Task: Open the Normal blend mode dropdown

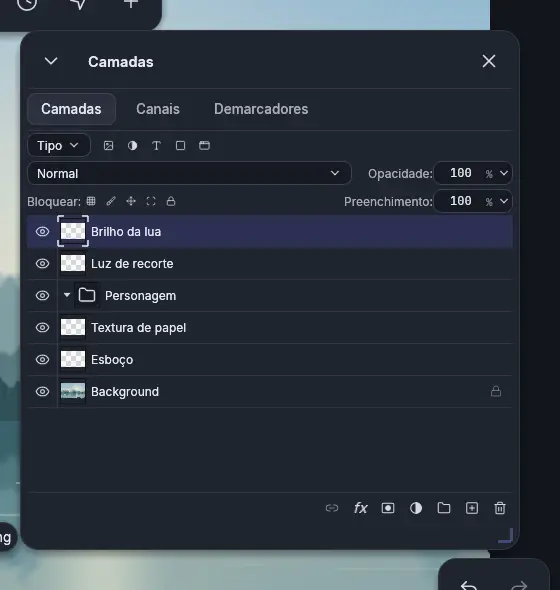Action: [x=189, y=173]
